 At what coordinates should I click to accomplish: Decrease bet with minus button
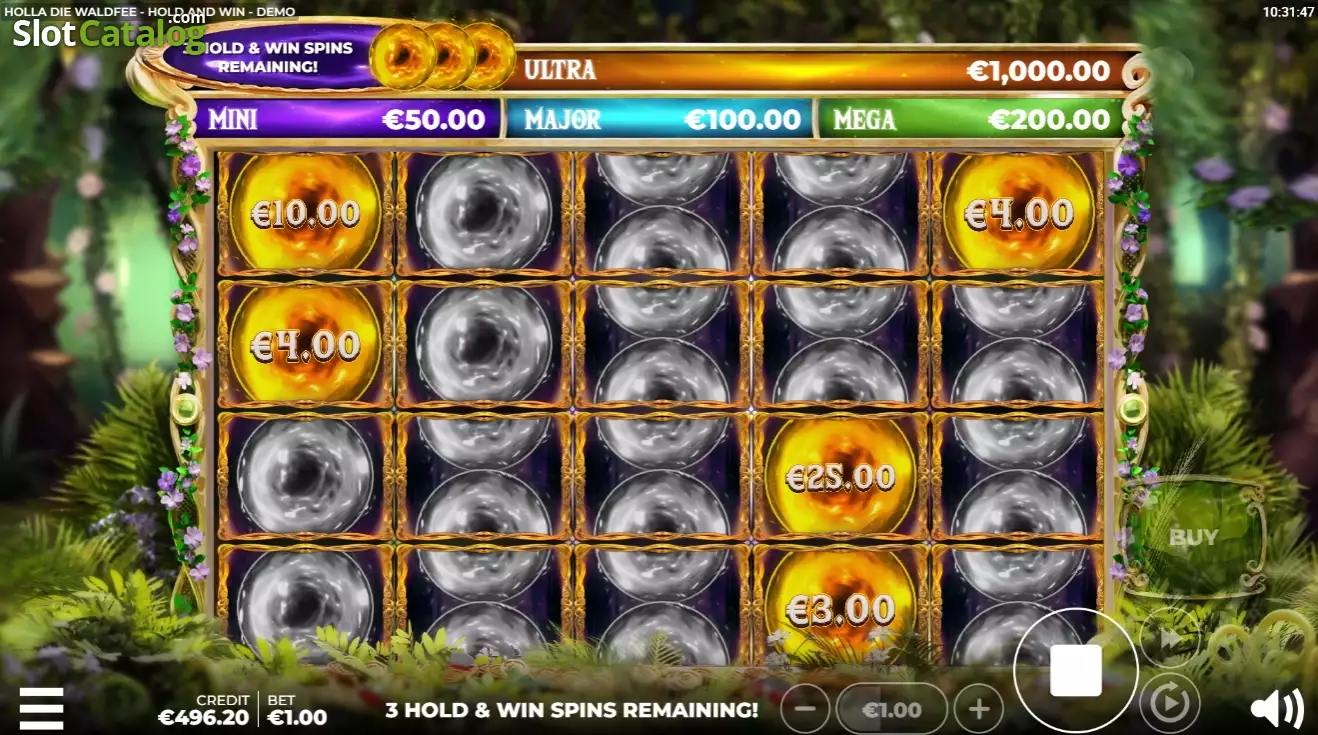click(805, 709)
